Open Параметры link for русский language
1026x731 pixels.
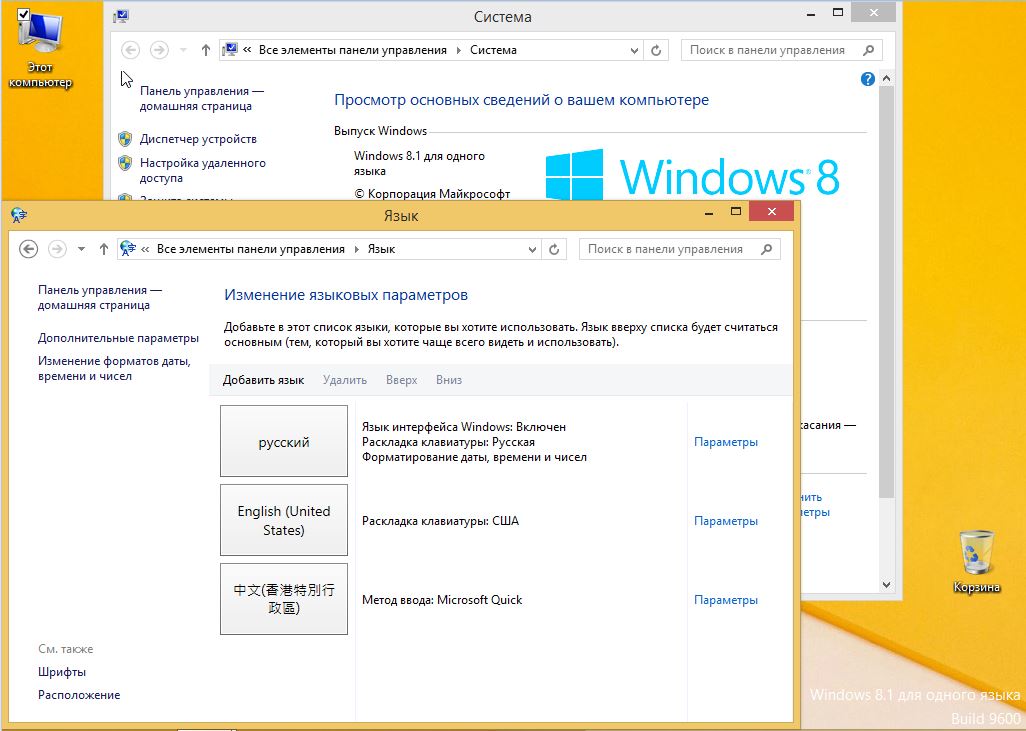click(725, 442)
